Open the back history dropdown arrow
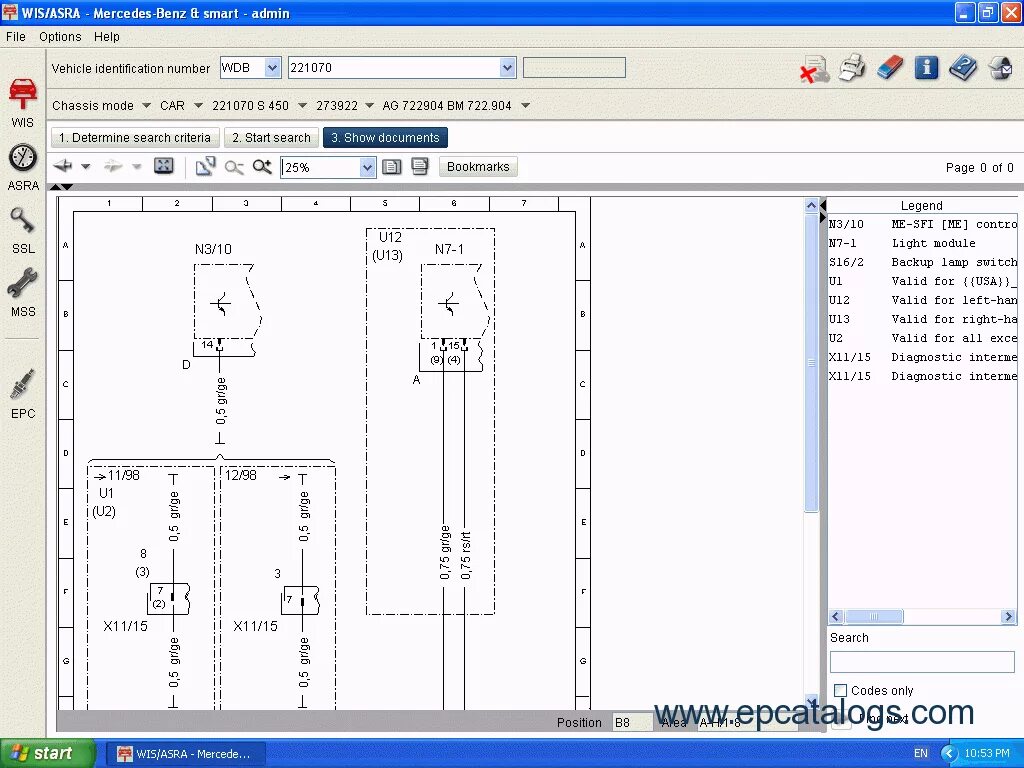Image resolution: width=1024 pixels, height=768 pixels. (86, 167)
